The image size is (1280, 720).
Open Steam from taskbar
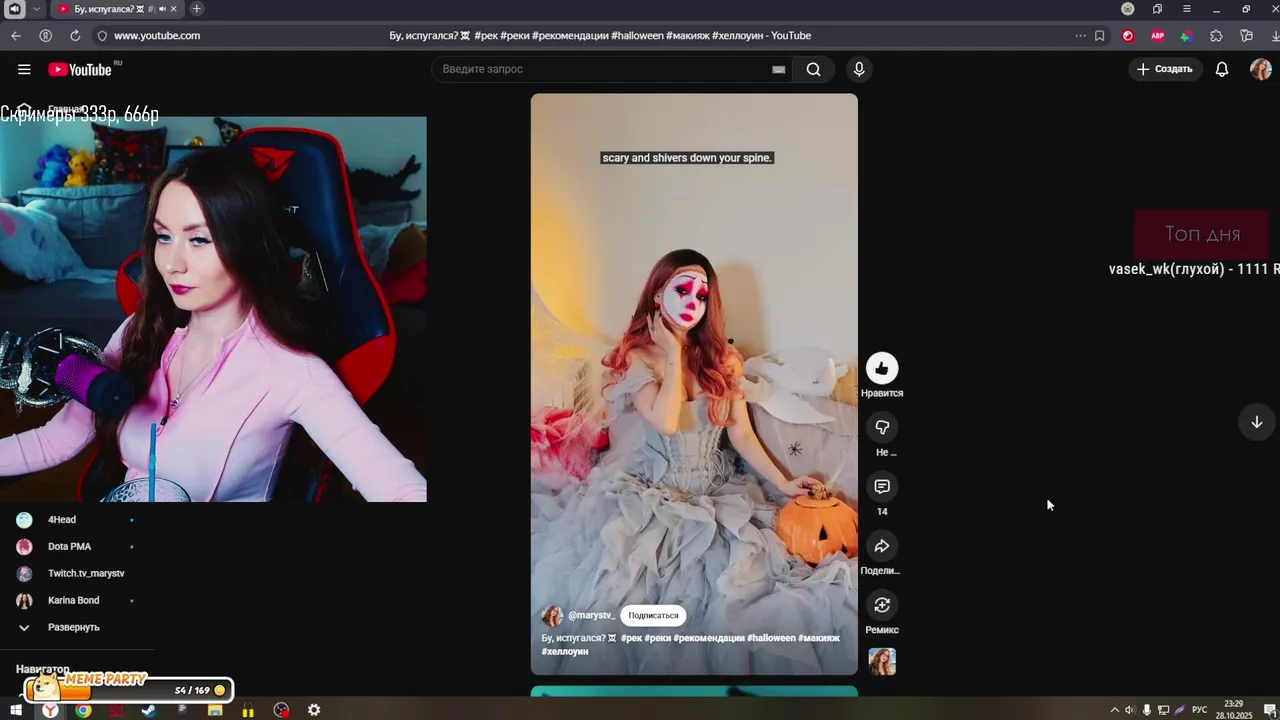coord(148,710)
